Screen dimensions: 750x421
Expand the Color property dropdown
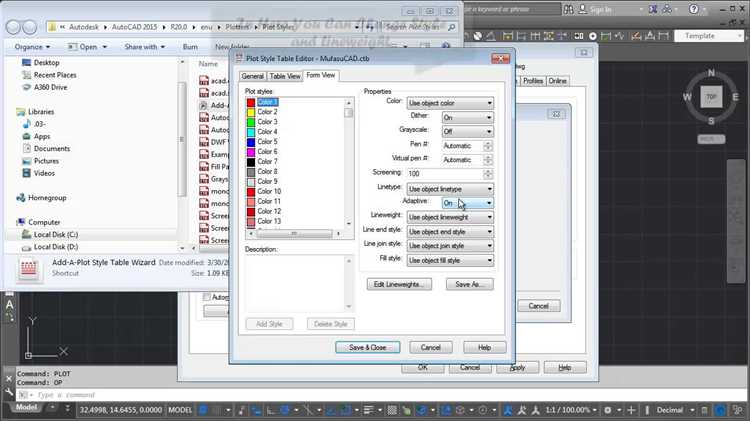450,103
